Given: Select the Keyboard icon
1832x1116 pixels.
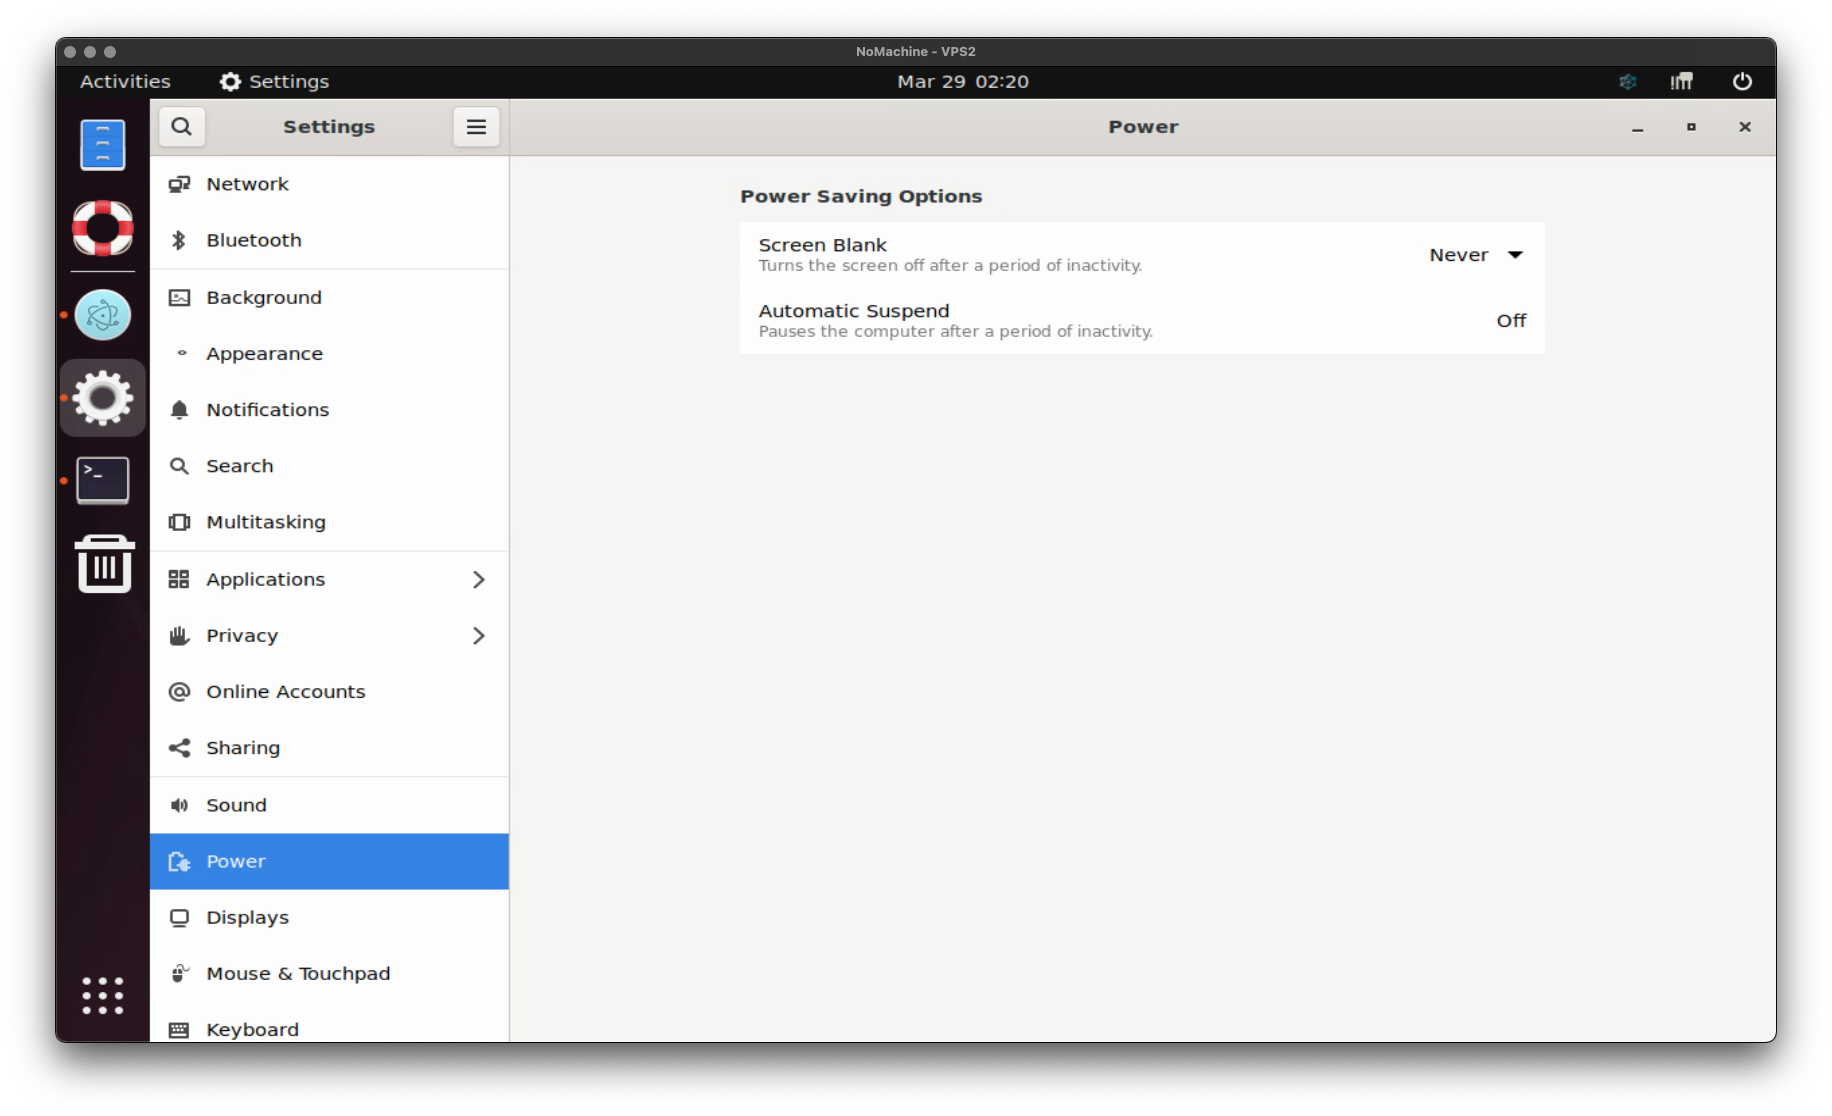Looking at the screenshot, I should coord(180,1030).
